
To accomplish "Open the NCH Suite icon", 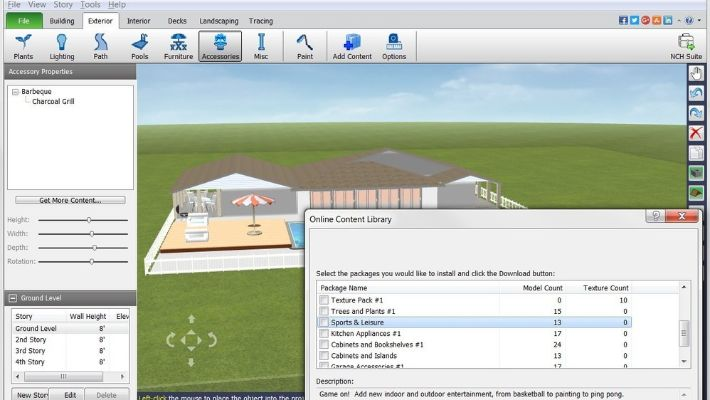I will click(x=686, y=46).
